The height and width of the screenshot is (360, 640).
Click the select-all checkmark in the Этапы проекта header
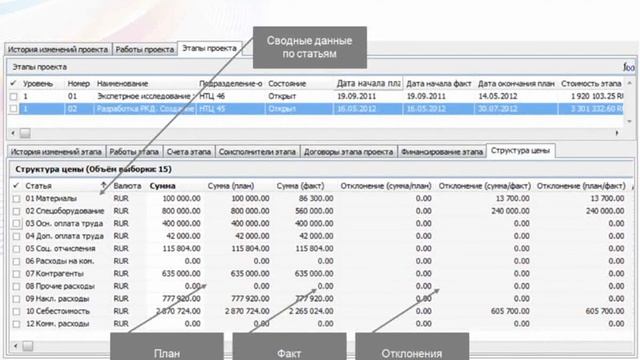(13, 83)
